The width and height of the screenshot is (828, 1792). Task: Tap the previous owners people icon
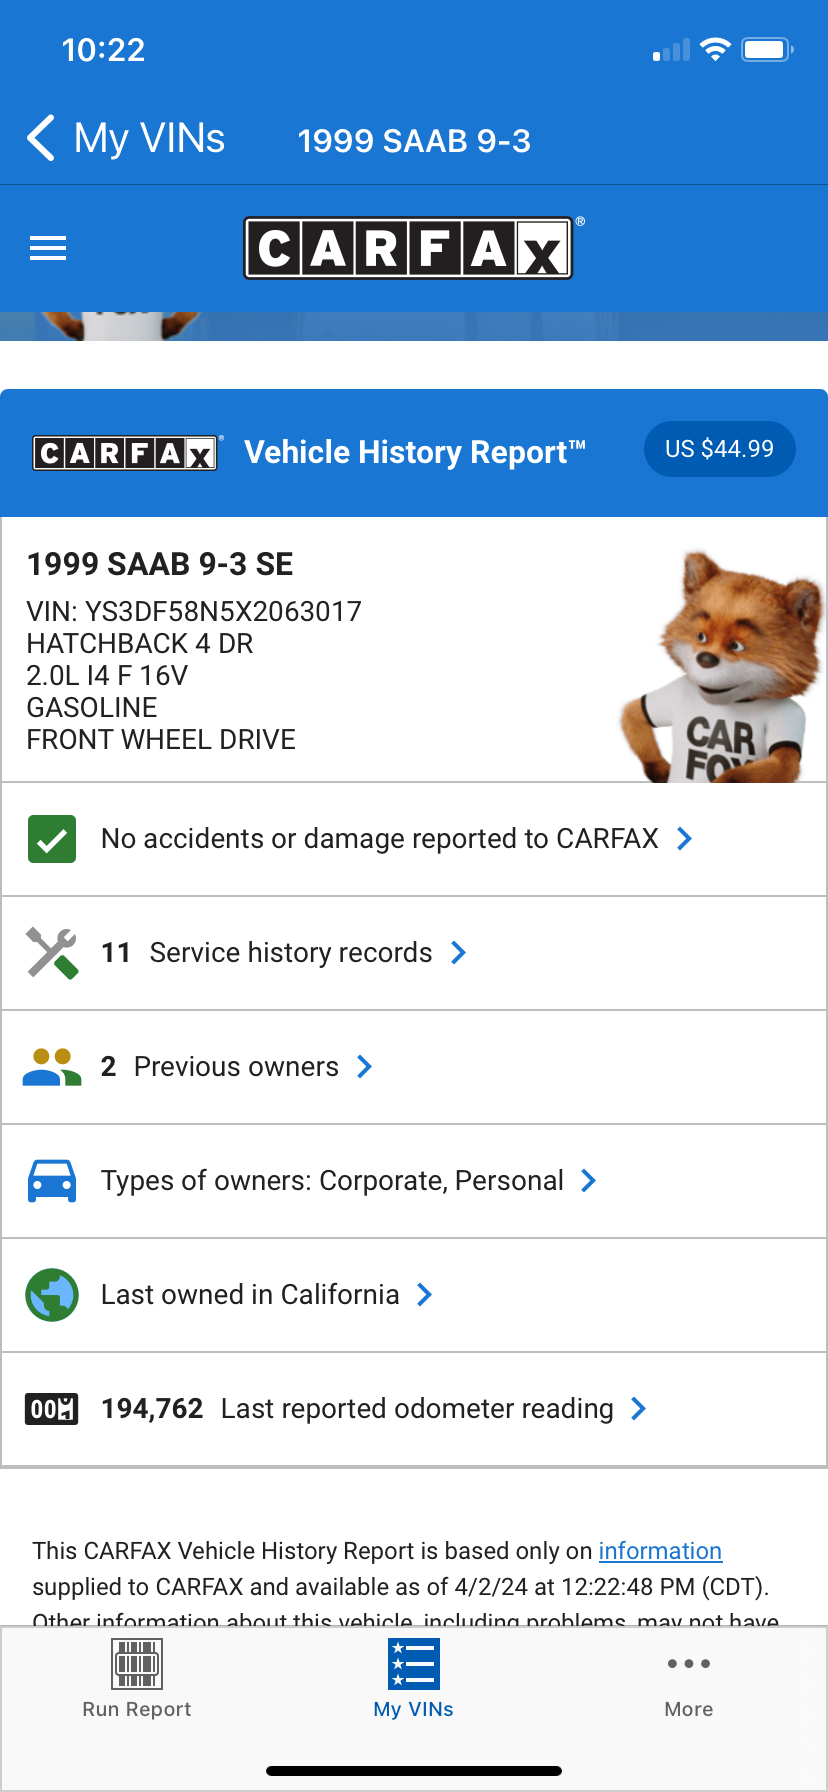click(x=52, y=1067)
